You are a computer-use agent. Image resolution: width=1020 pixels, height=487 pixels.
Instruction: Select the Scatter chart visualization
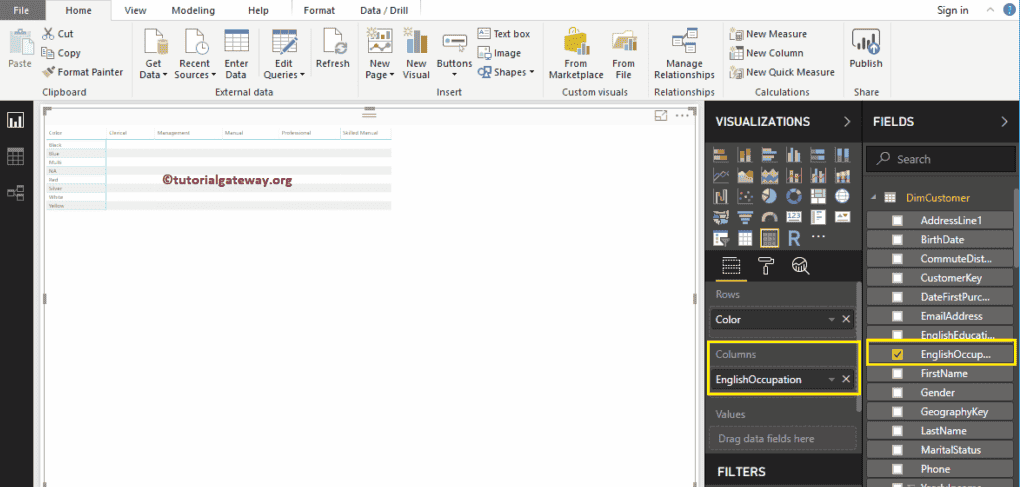point(745,196)
